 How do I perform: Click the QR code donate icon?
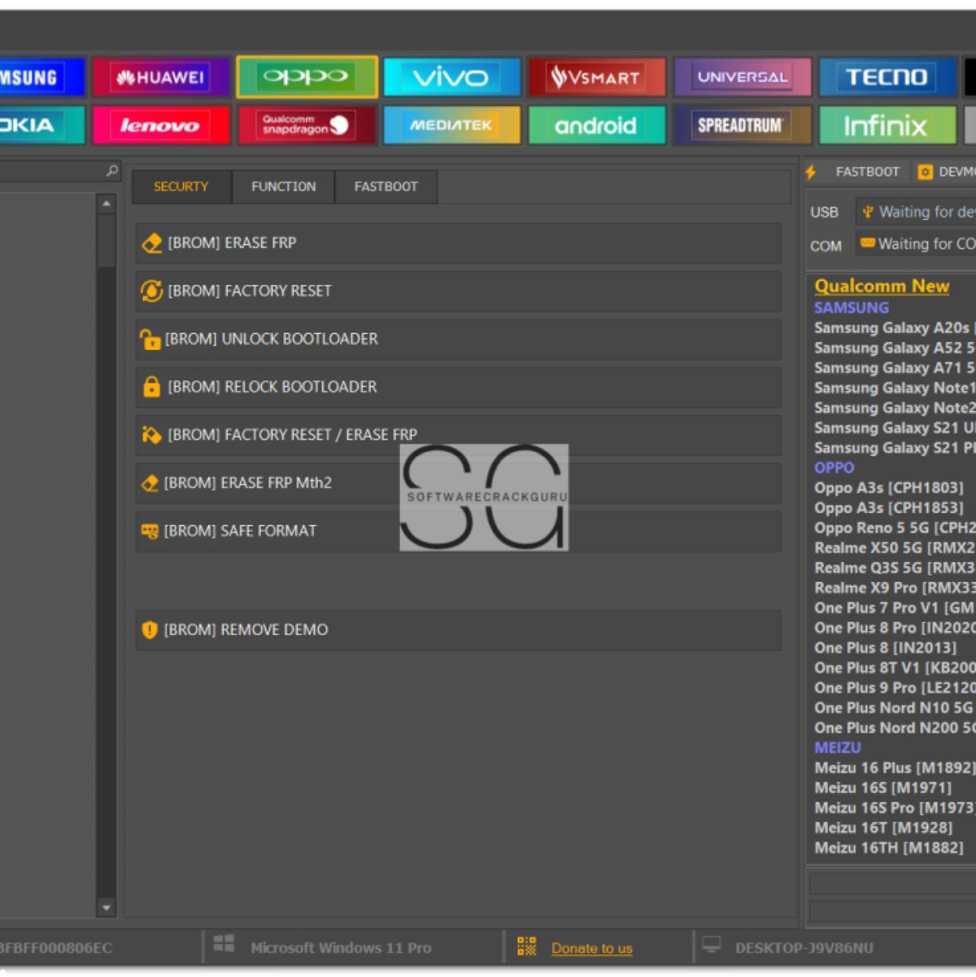(527, 946)
